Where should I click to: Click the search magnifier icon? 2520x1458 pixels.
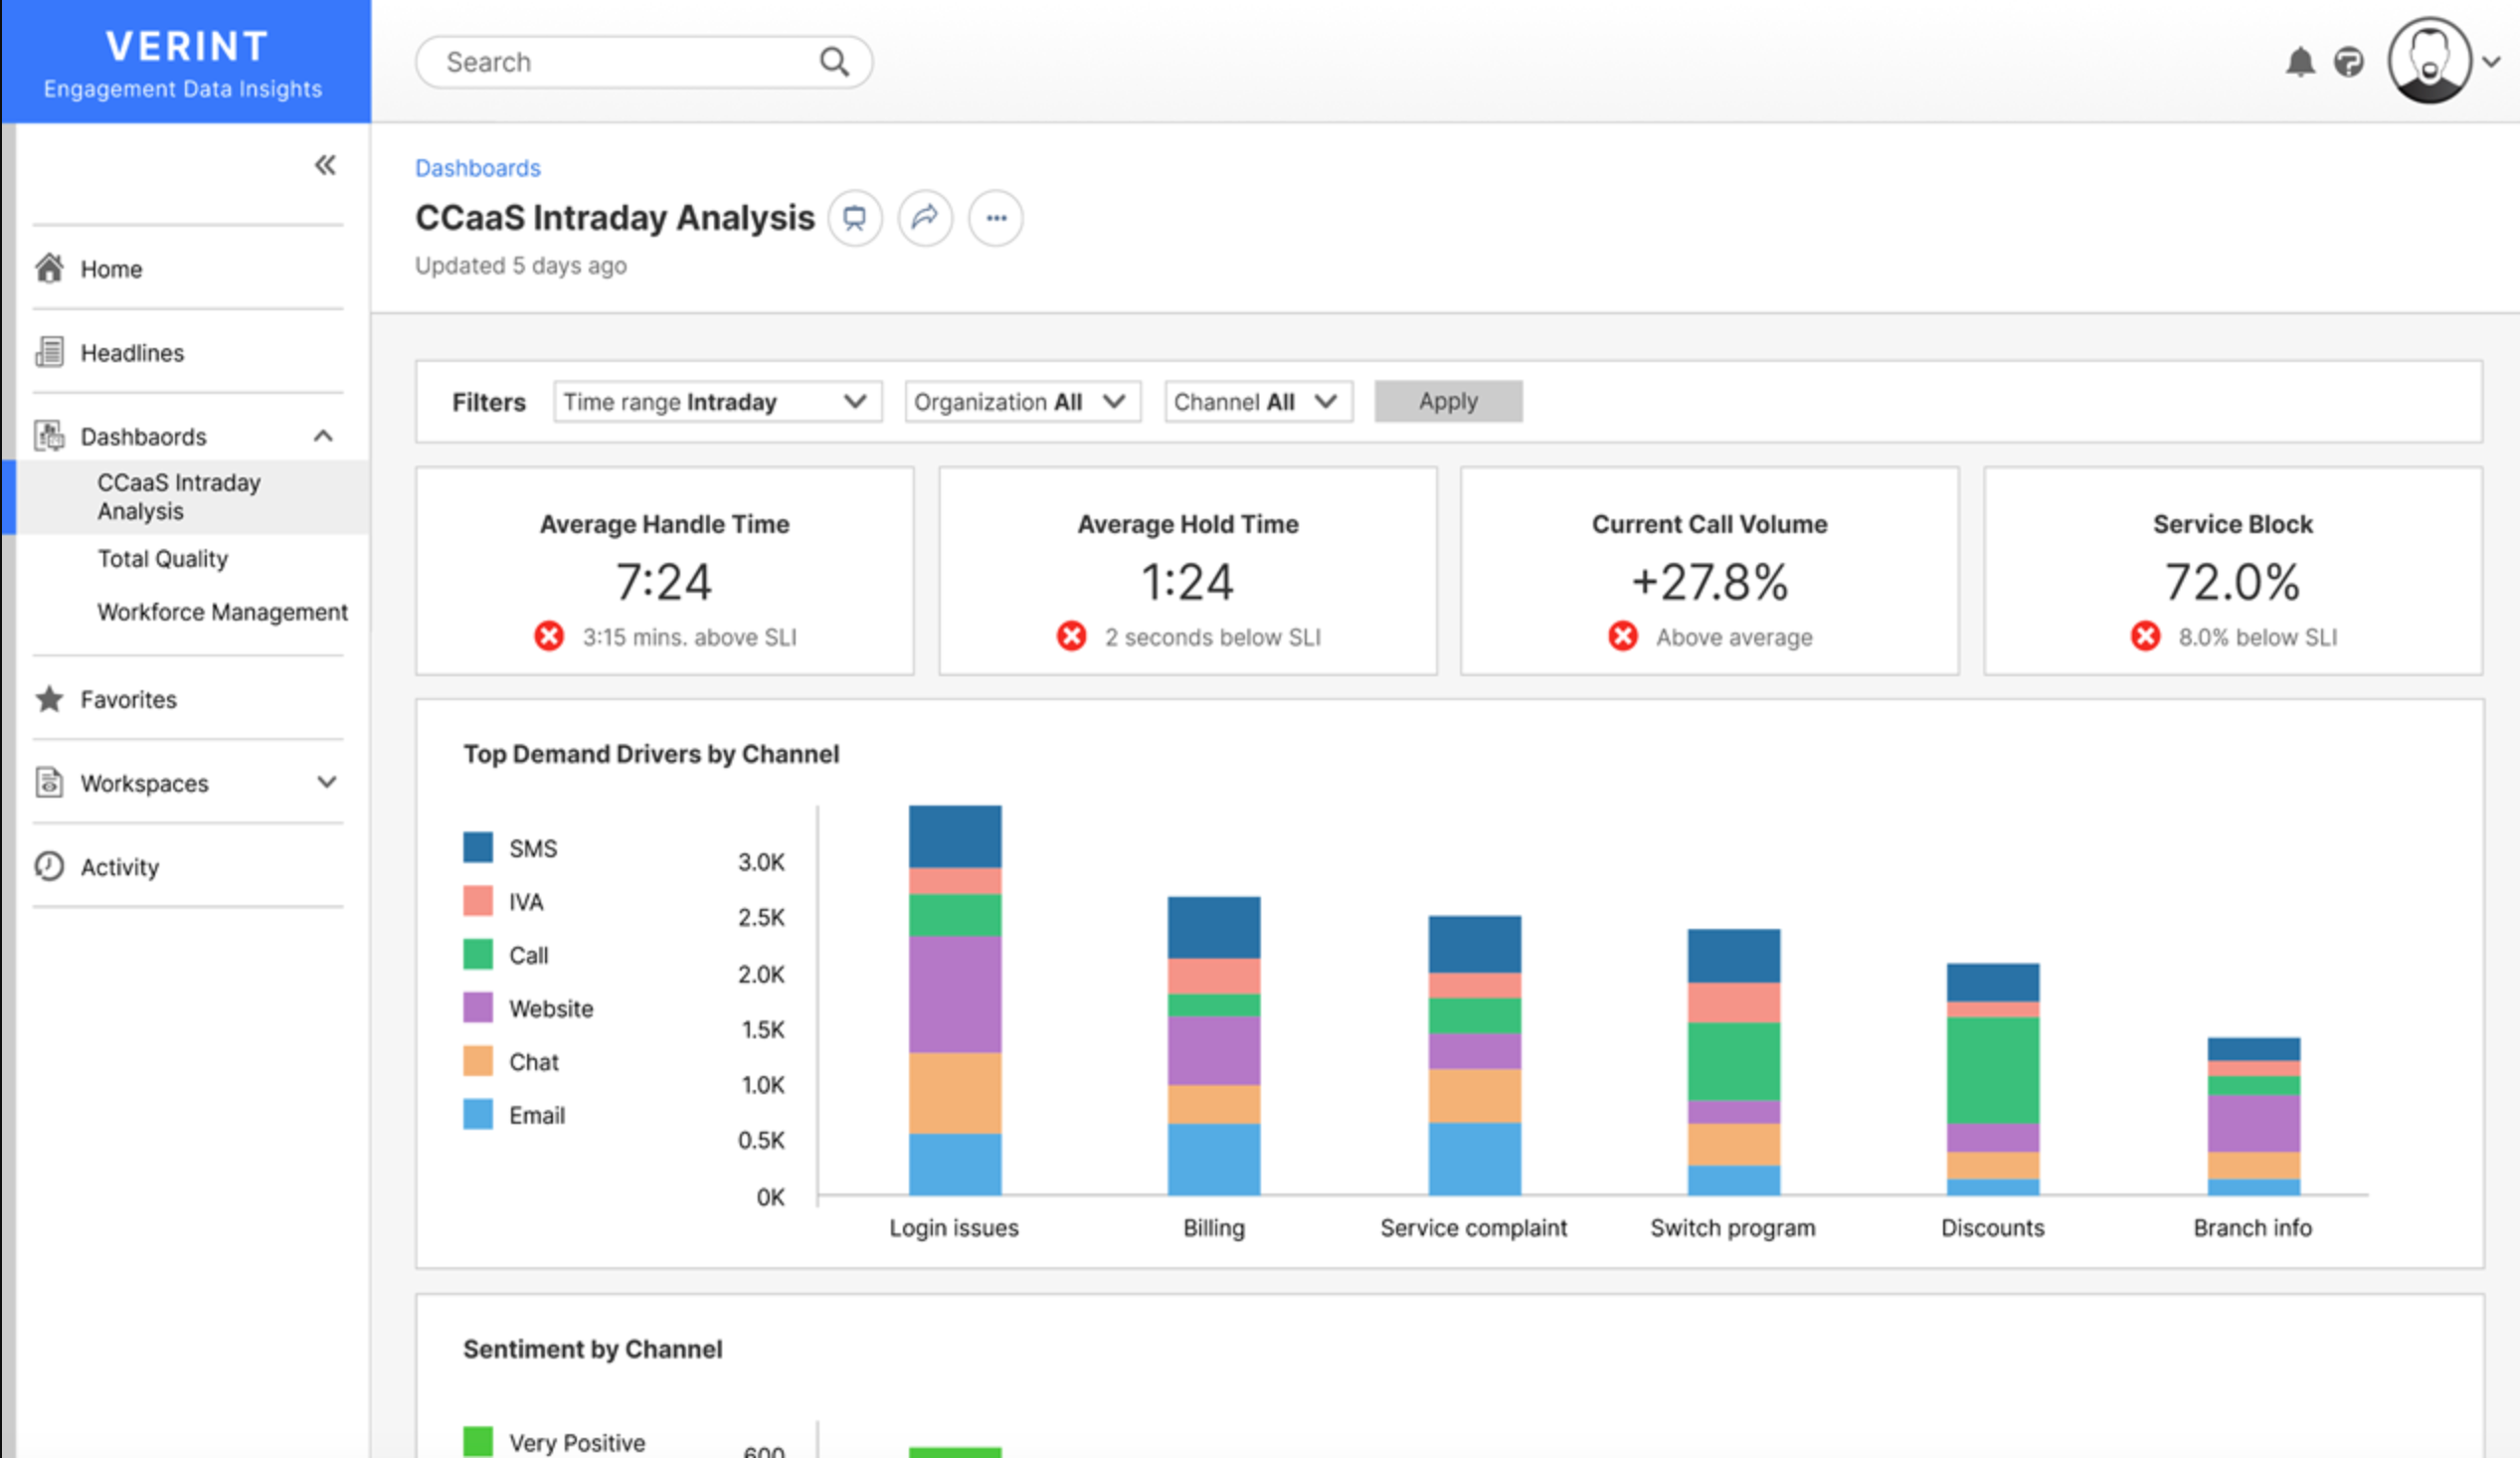834,62
